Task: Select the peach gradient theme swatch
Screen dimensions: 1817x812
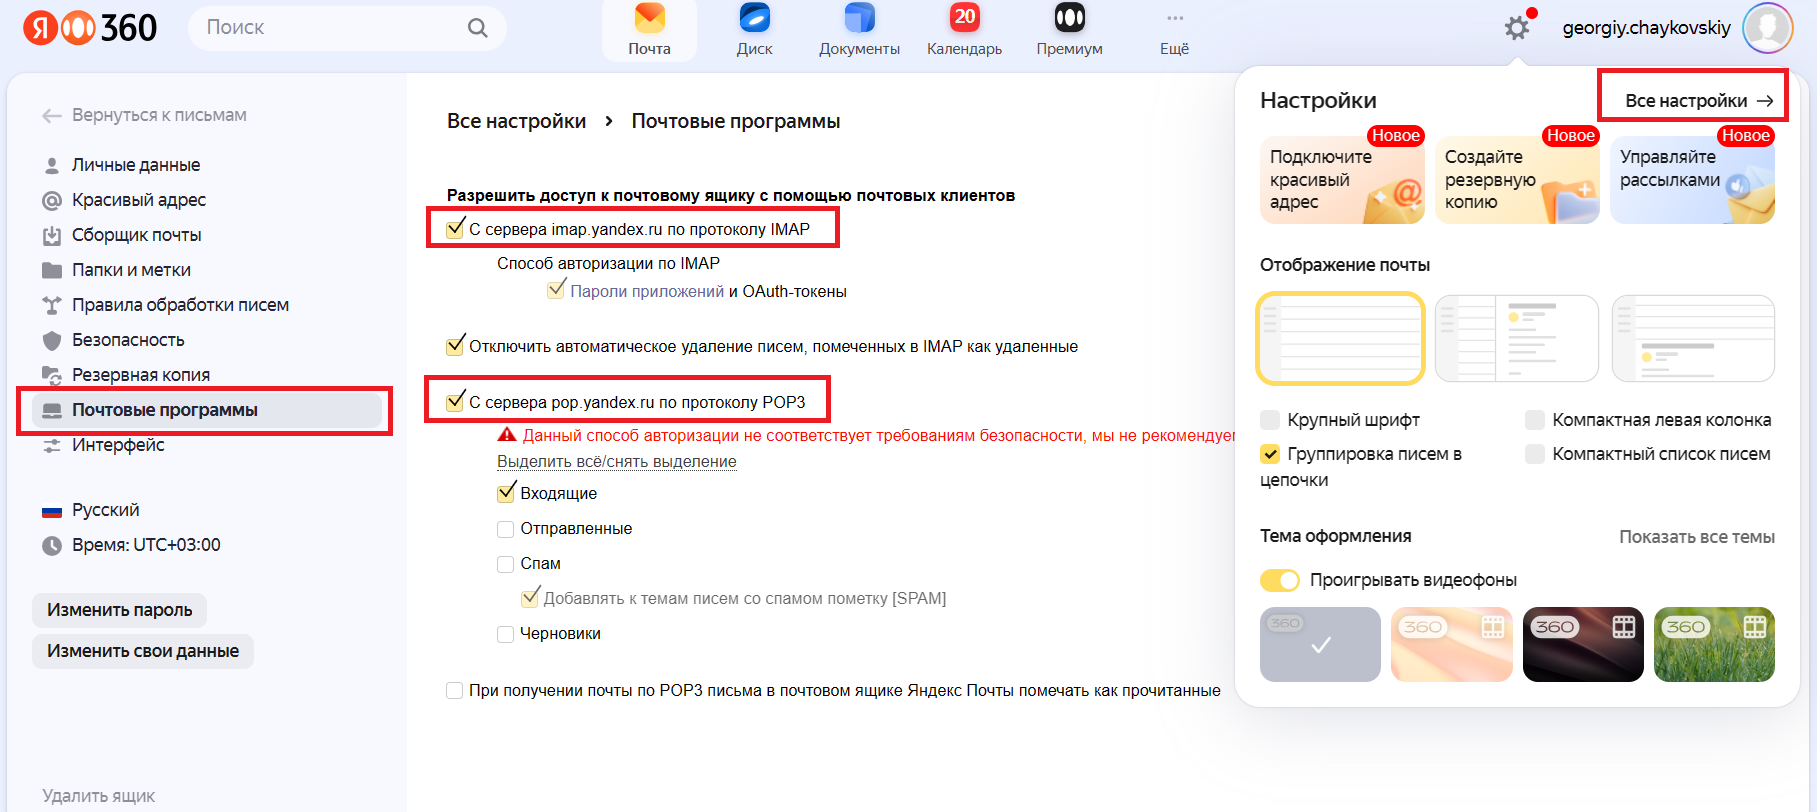Action: pos(1452,645)
